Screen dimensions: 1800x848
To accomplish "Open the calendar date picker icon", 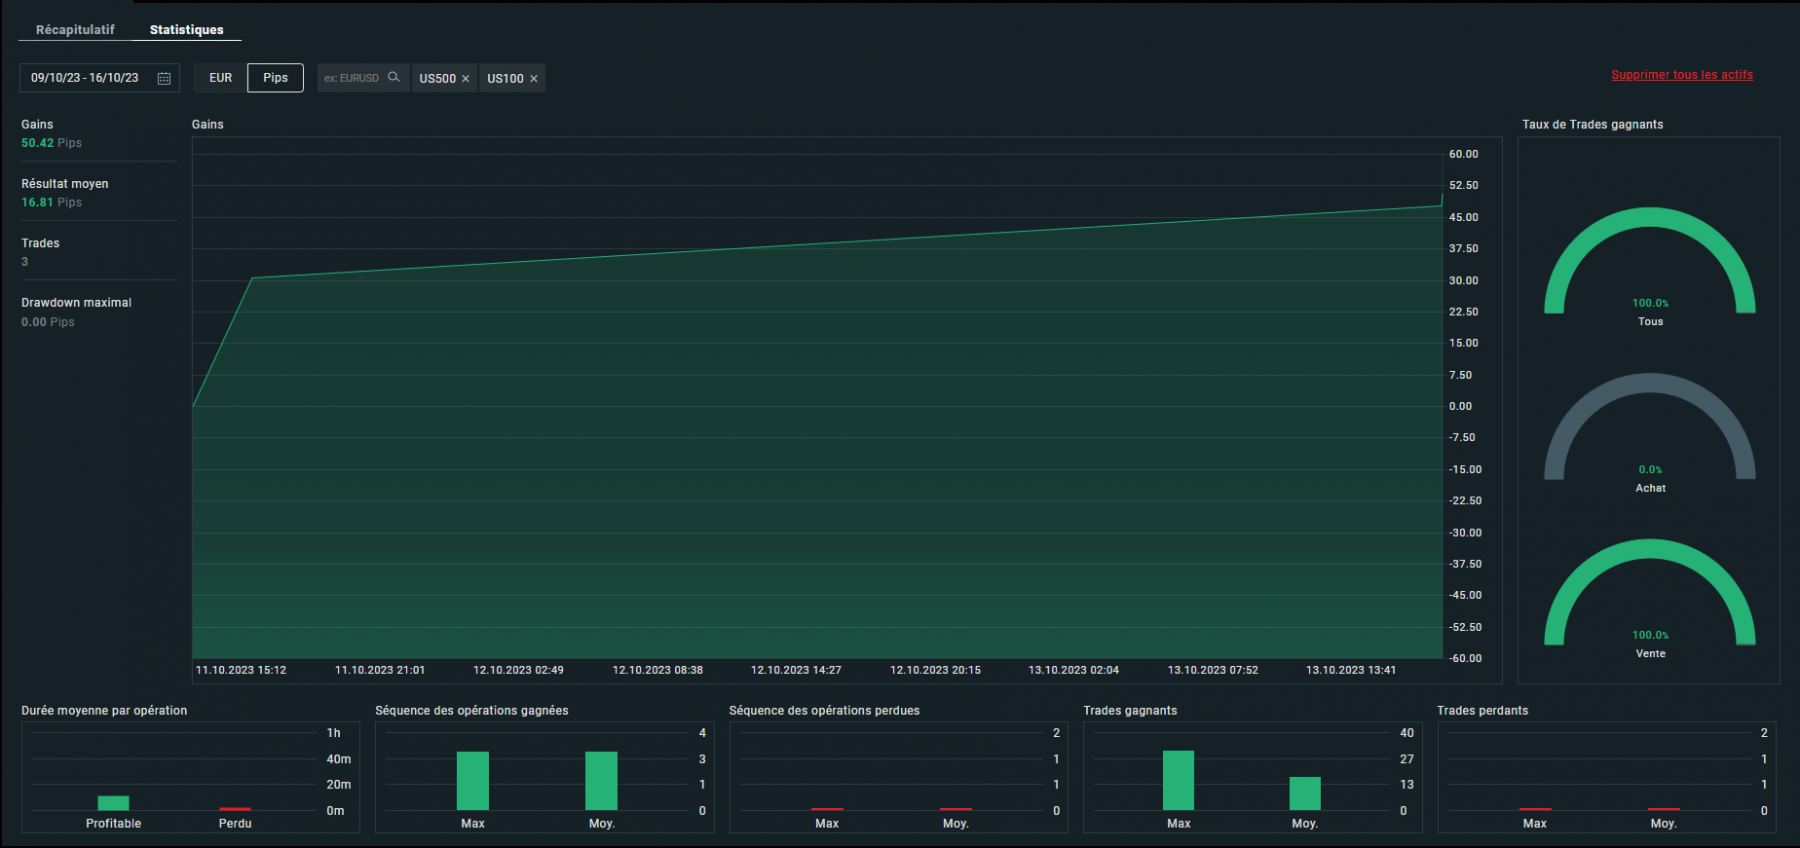I will click(x=164, y=78).
